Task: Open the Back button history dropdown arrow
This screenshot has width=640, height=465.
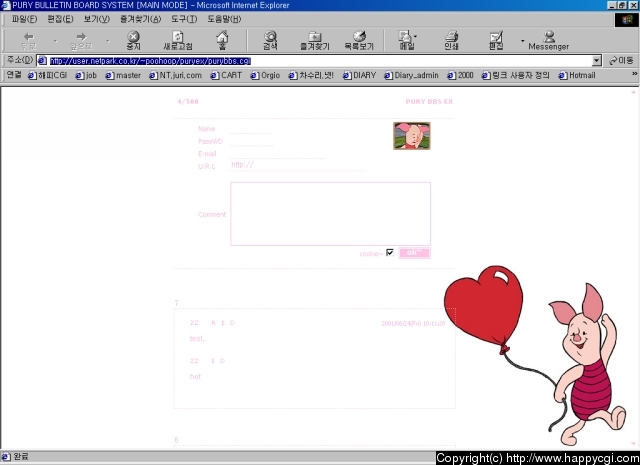Action: click(x=55, y=41)
